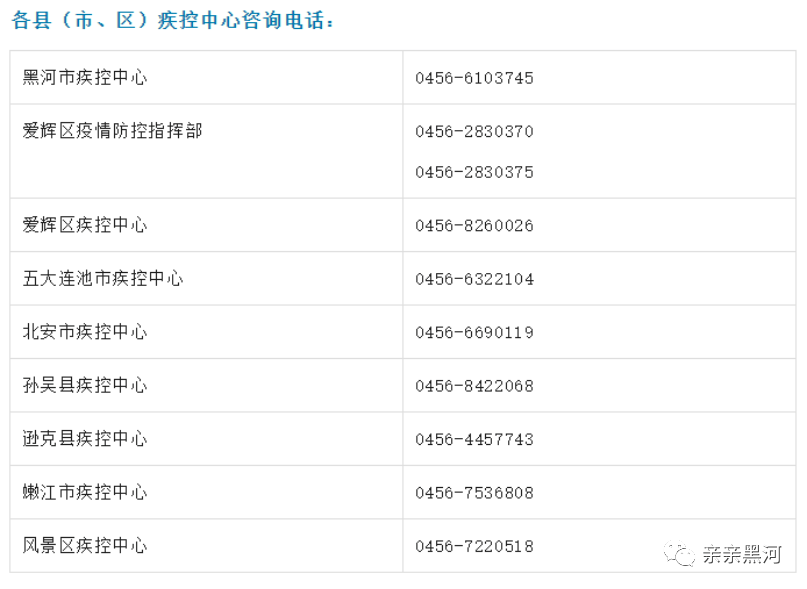Click phone number 0456-2830375
The width and height of the screenshot is (807, 589).
point(474,172)
